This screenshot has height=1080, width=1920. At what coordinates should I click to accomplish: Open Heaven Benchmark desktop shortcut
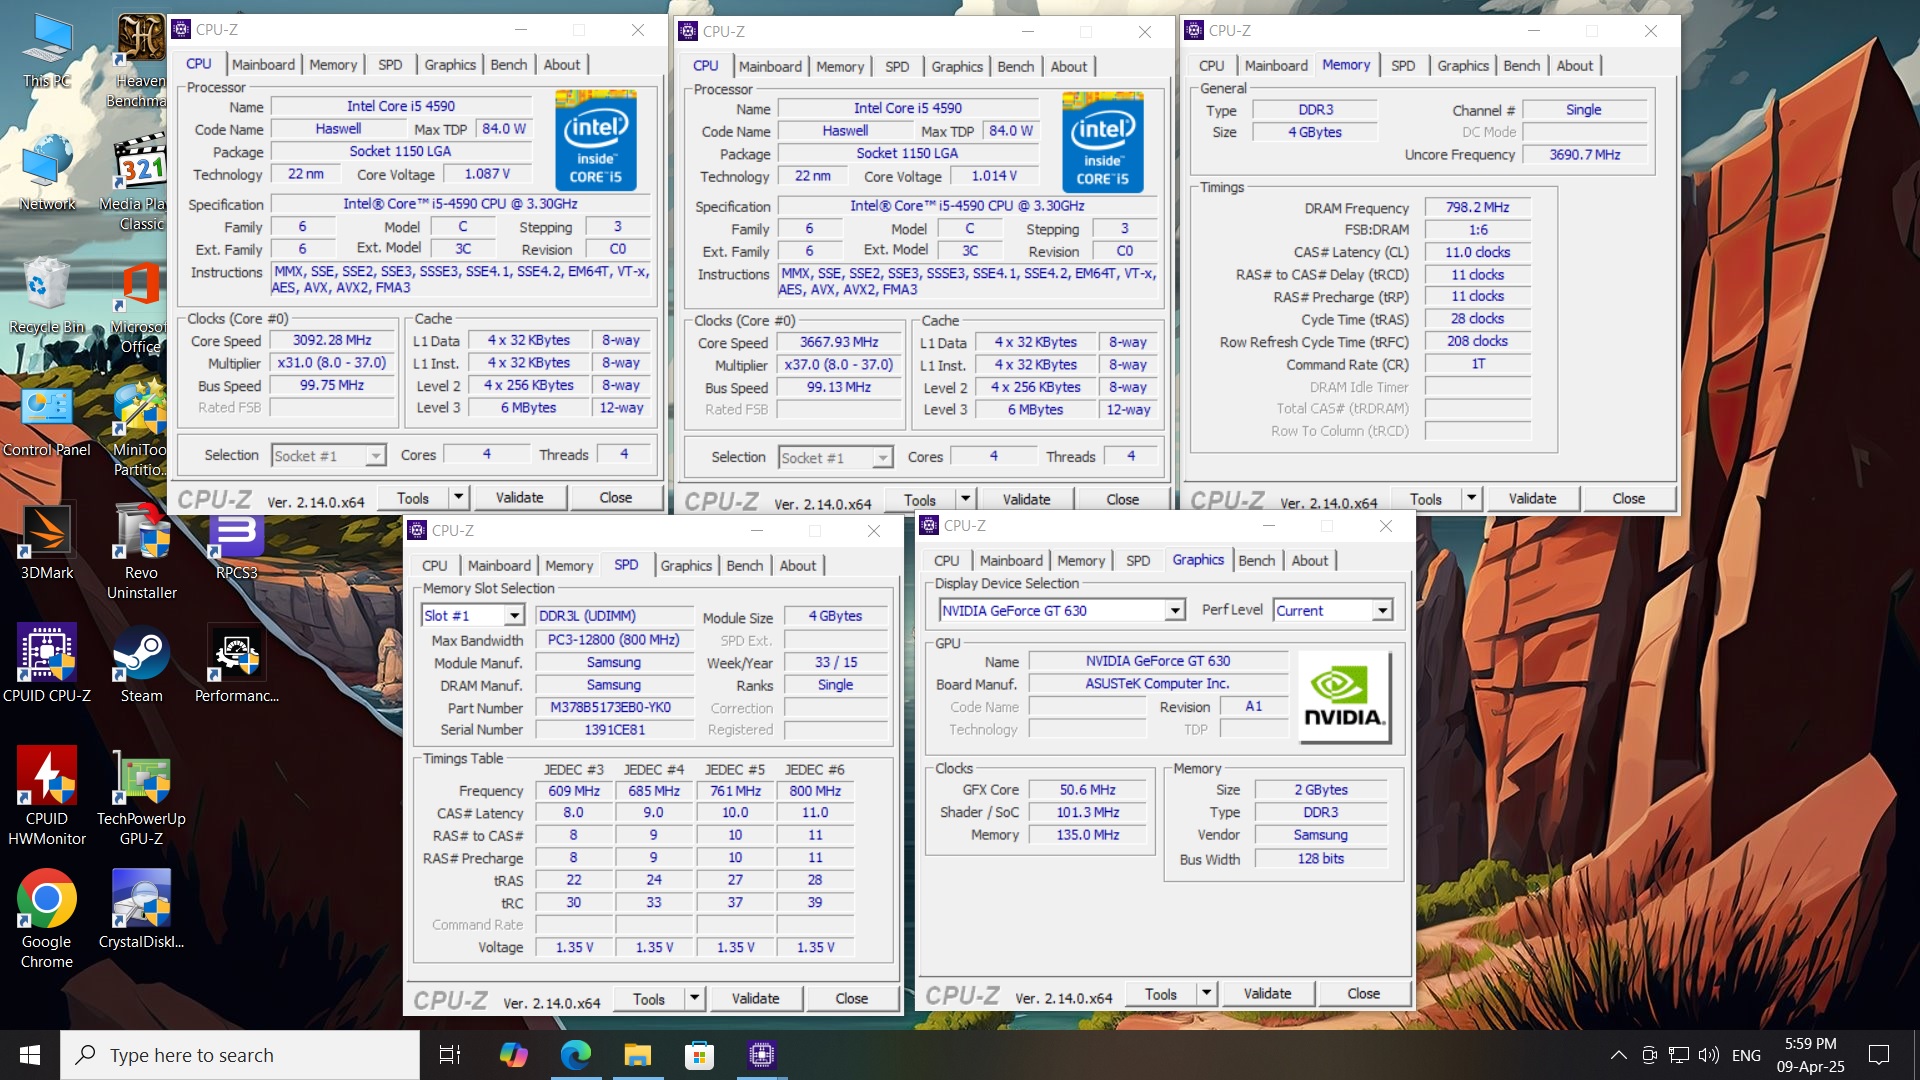pyautogui.click(x=140, y=60)
